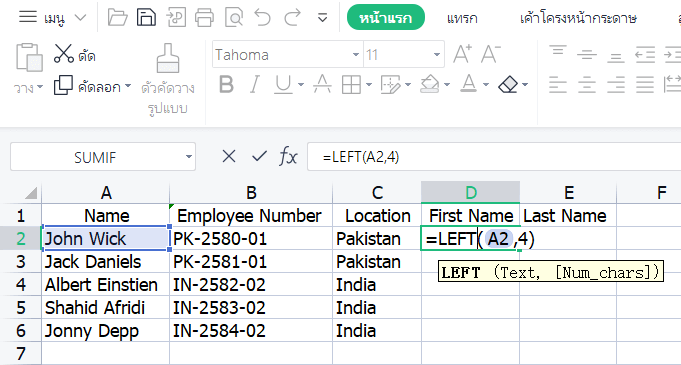Open the underline style dropdown arrow

(x=301, y=85)
